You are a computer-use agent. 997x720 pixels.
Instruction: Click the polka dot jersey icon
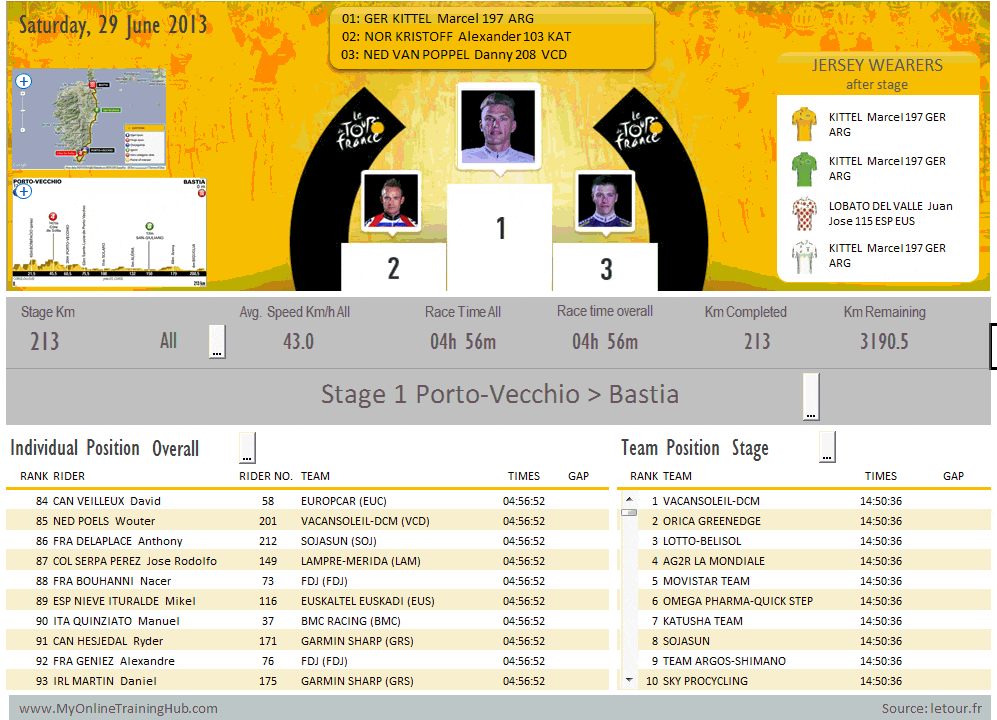[804, 213]
